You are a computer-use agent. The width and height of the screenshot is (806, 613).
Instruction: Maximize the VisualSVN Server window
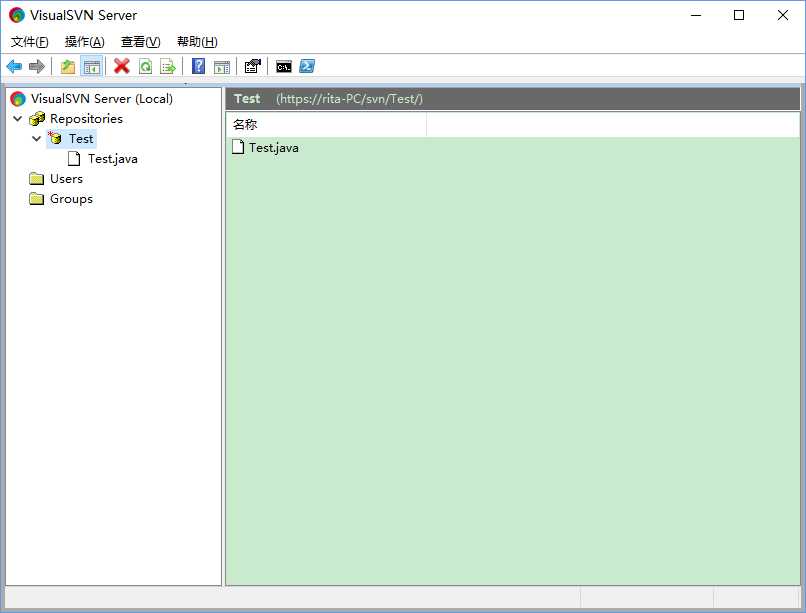[739, 15]
